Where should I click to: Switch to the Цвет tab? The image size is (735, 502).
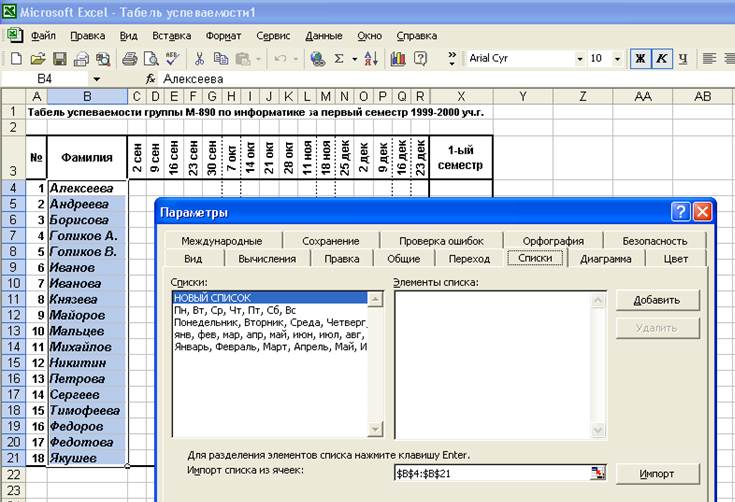(676, 259)
